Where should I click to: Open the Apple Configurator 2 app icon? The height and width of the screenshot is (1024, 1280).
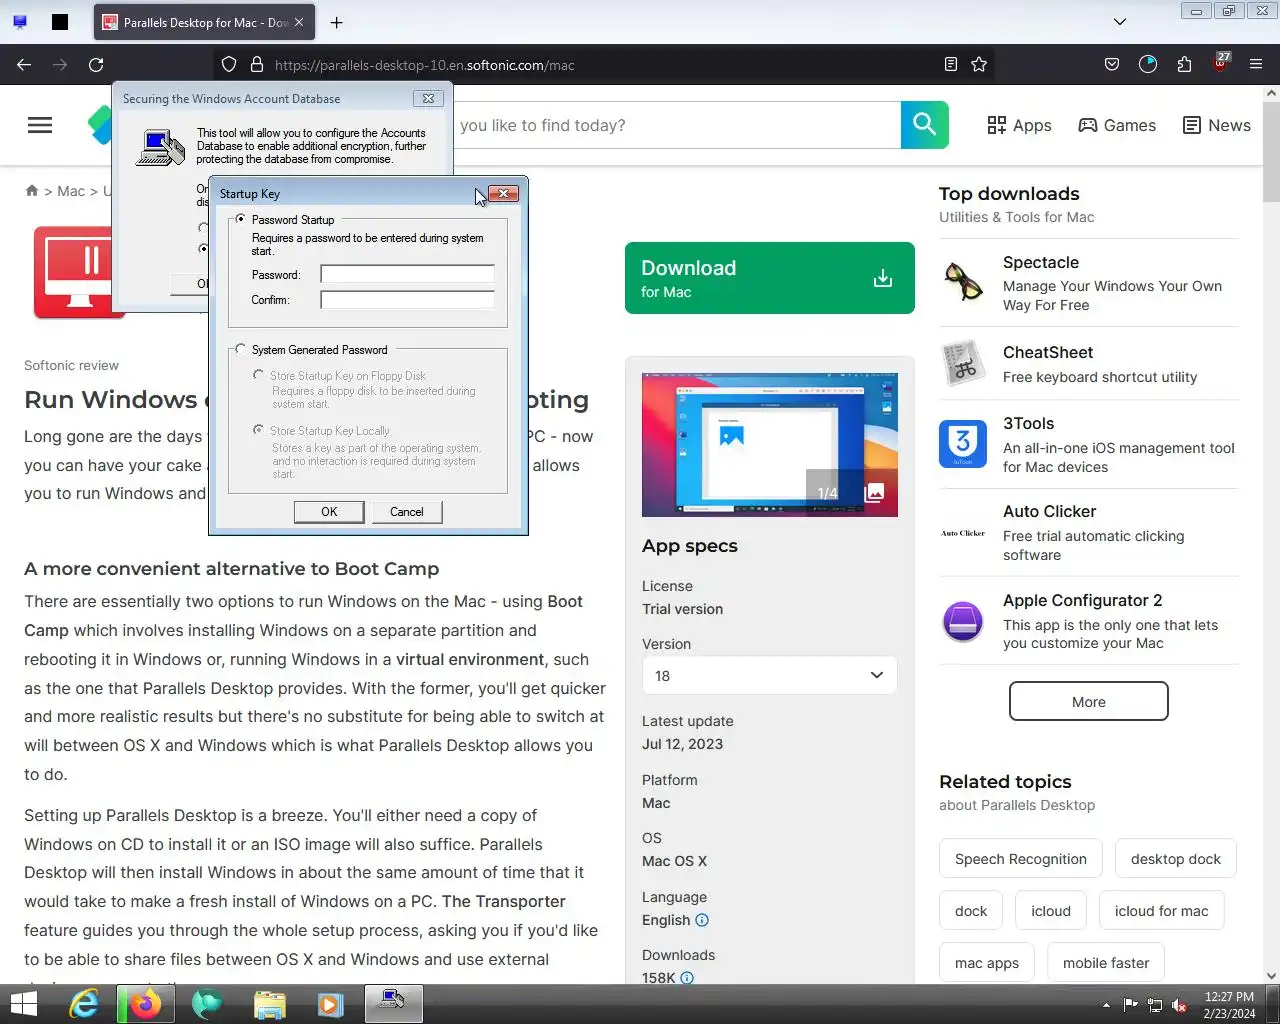pyautogui.click(x=963, y=621)
